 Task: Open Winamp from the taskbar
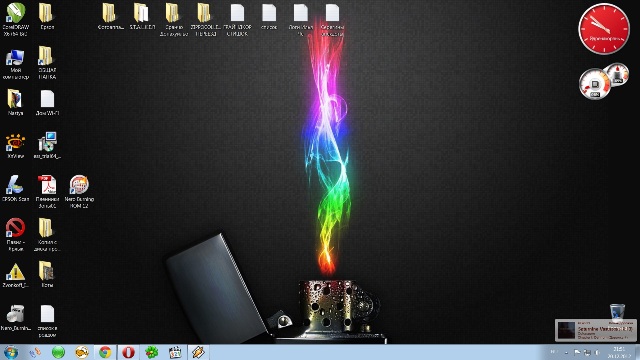click(198, 352)
